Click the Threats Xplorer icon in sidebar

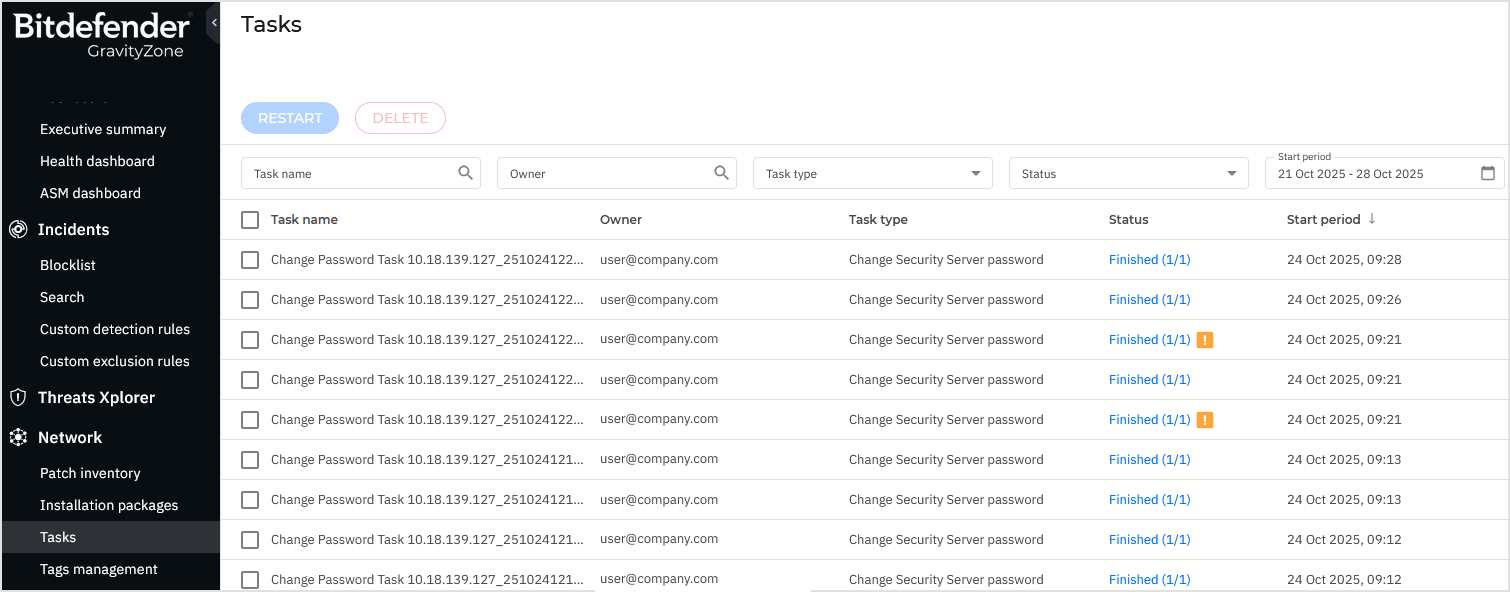pyautogui.click(x=18, y=397)
